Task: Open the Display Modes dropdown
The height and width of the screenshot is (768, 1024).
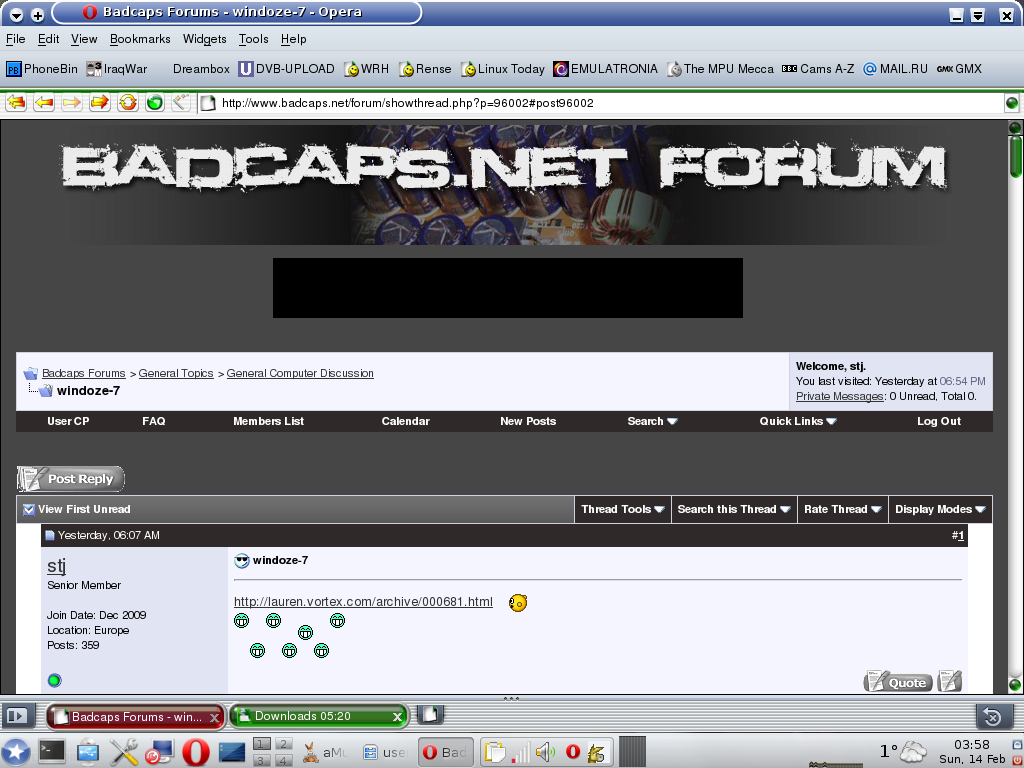Action: pos(940,509)
